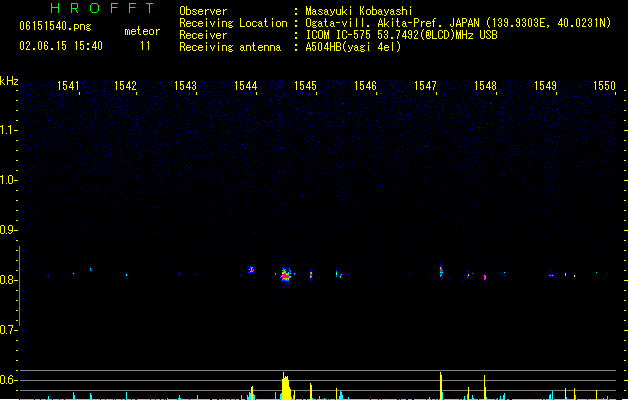Click the 0.8 kHz frequency label
629x400 pixels.
(x=8, y=280)
